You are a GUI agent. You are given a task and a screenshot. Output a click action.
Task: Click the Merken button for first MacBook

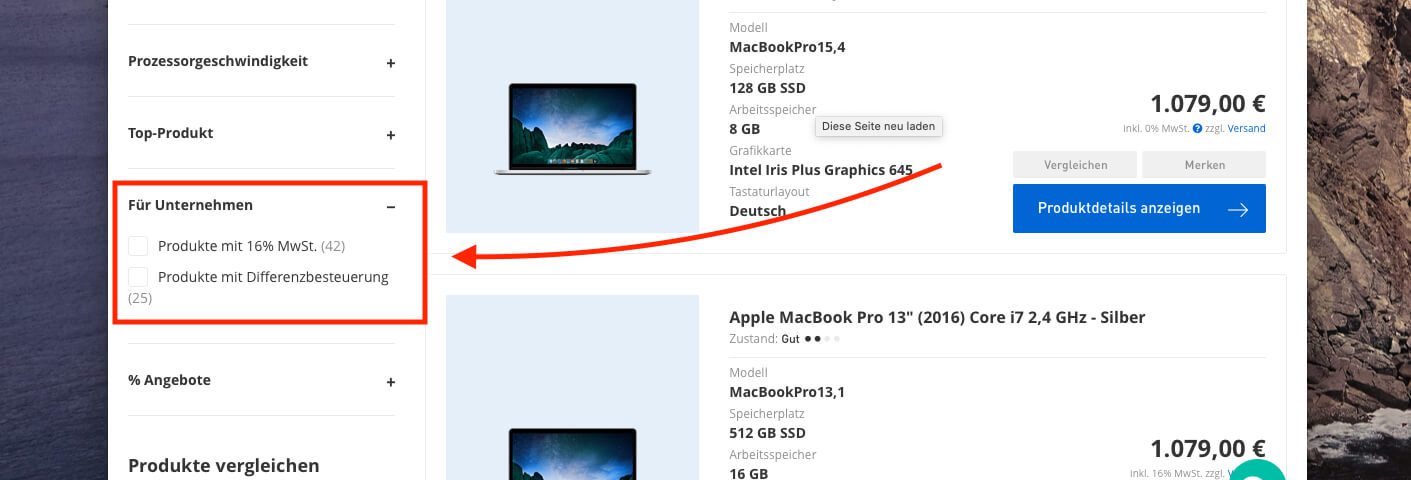point(1204,164)
